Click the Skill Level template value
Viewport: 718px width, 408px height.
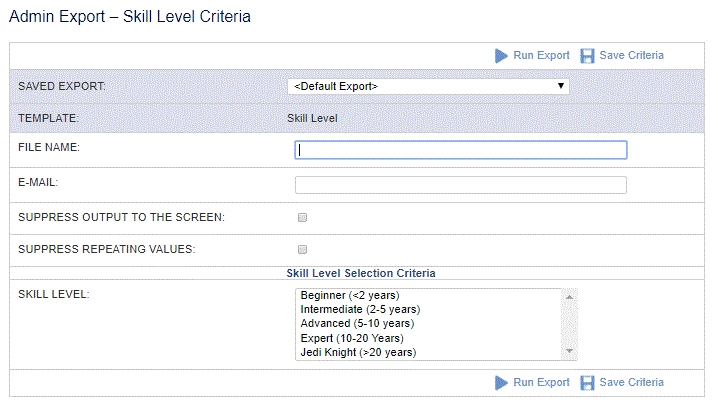point(312,118)
